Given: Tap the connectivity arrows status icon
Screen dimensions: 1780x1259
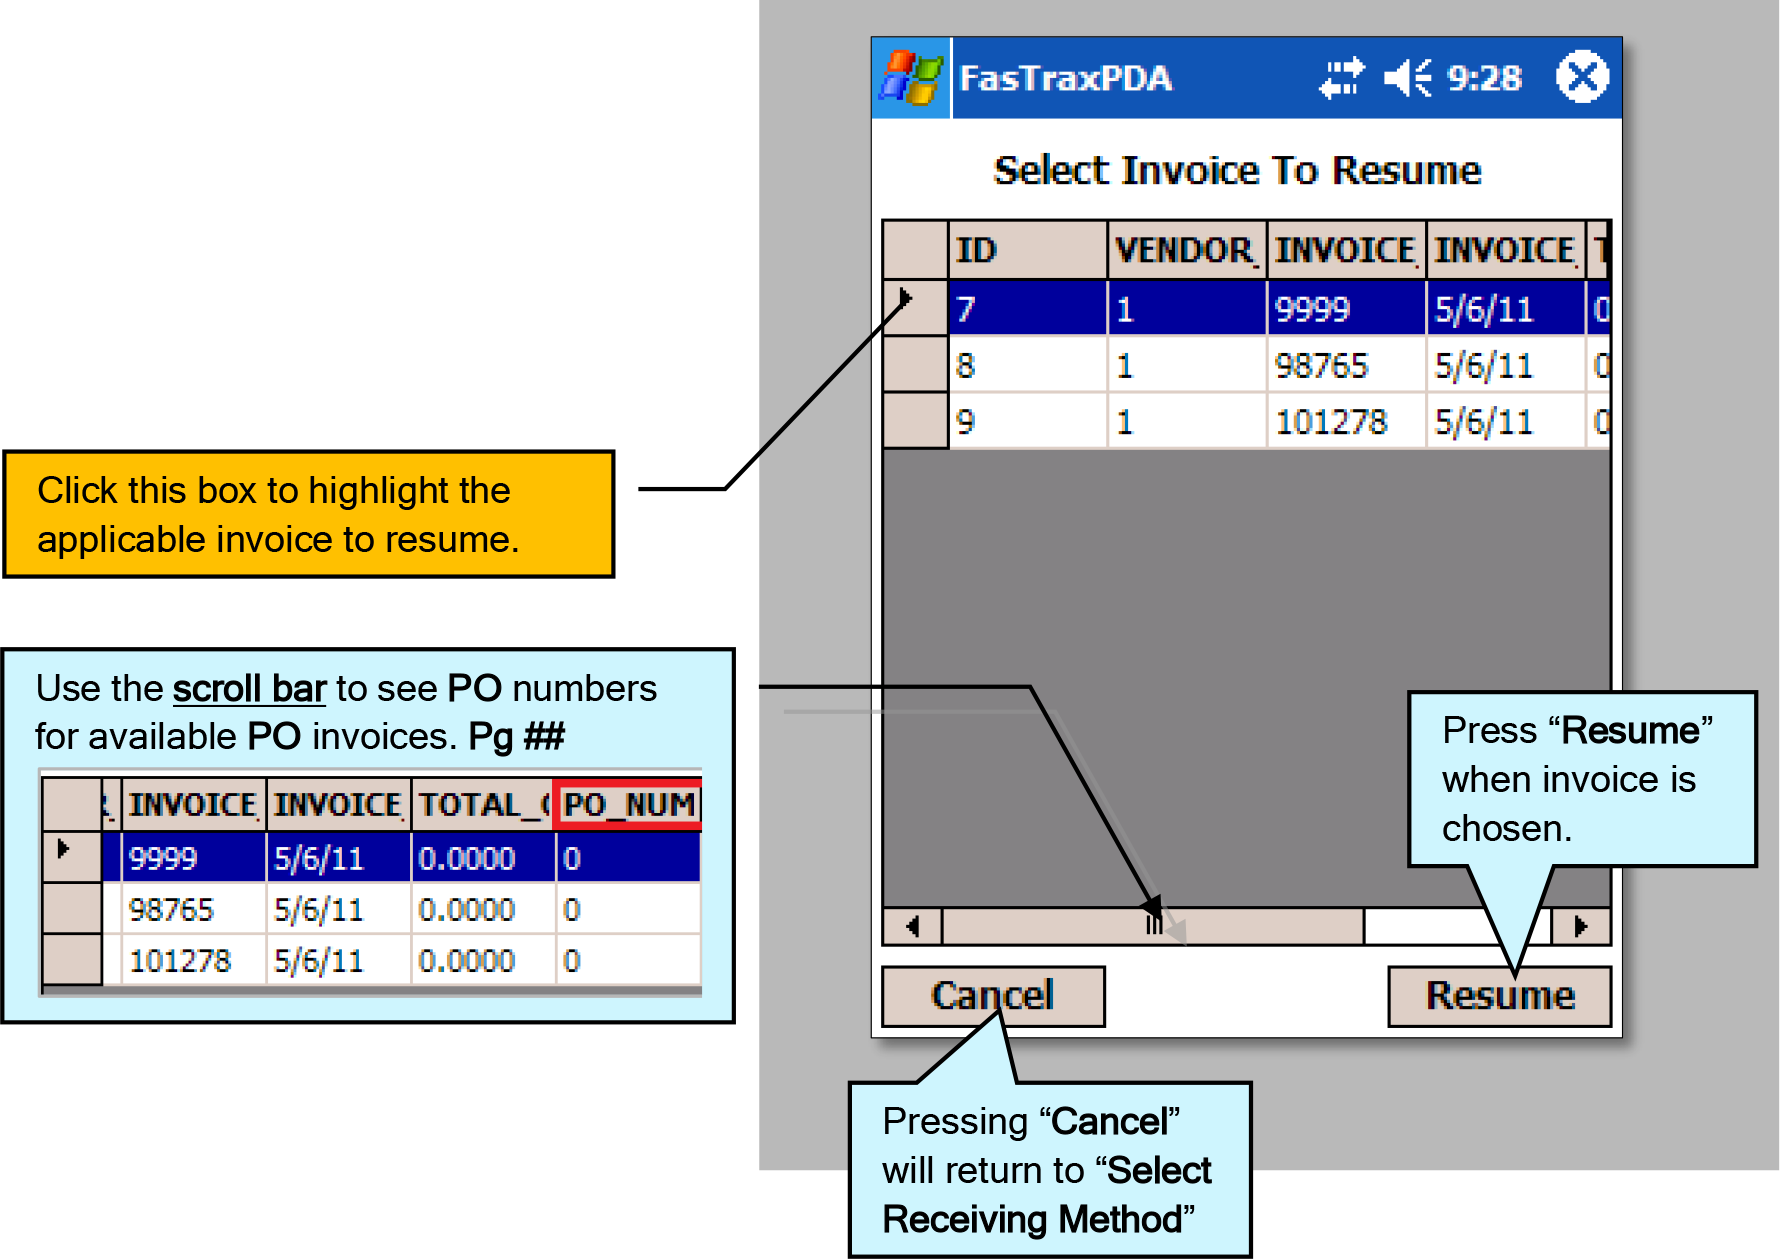Looking at the screenshot, I should 1341,78.
